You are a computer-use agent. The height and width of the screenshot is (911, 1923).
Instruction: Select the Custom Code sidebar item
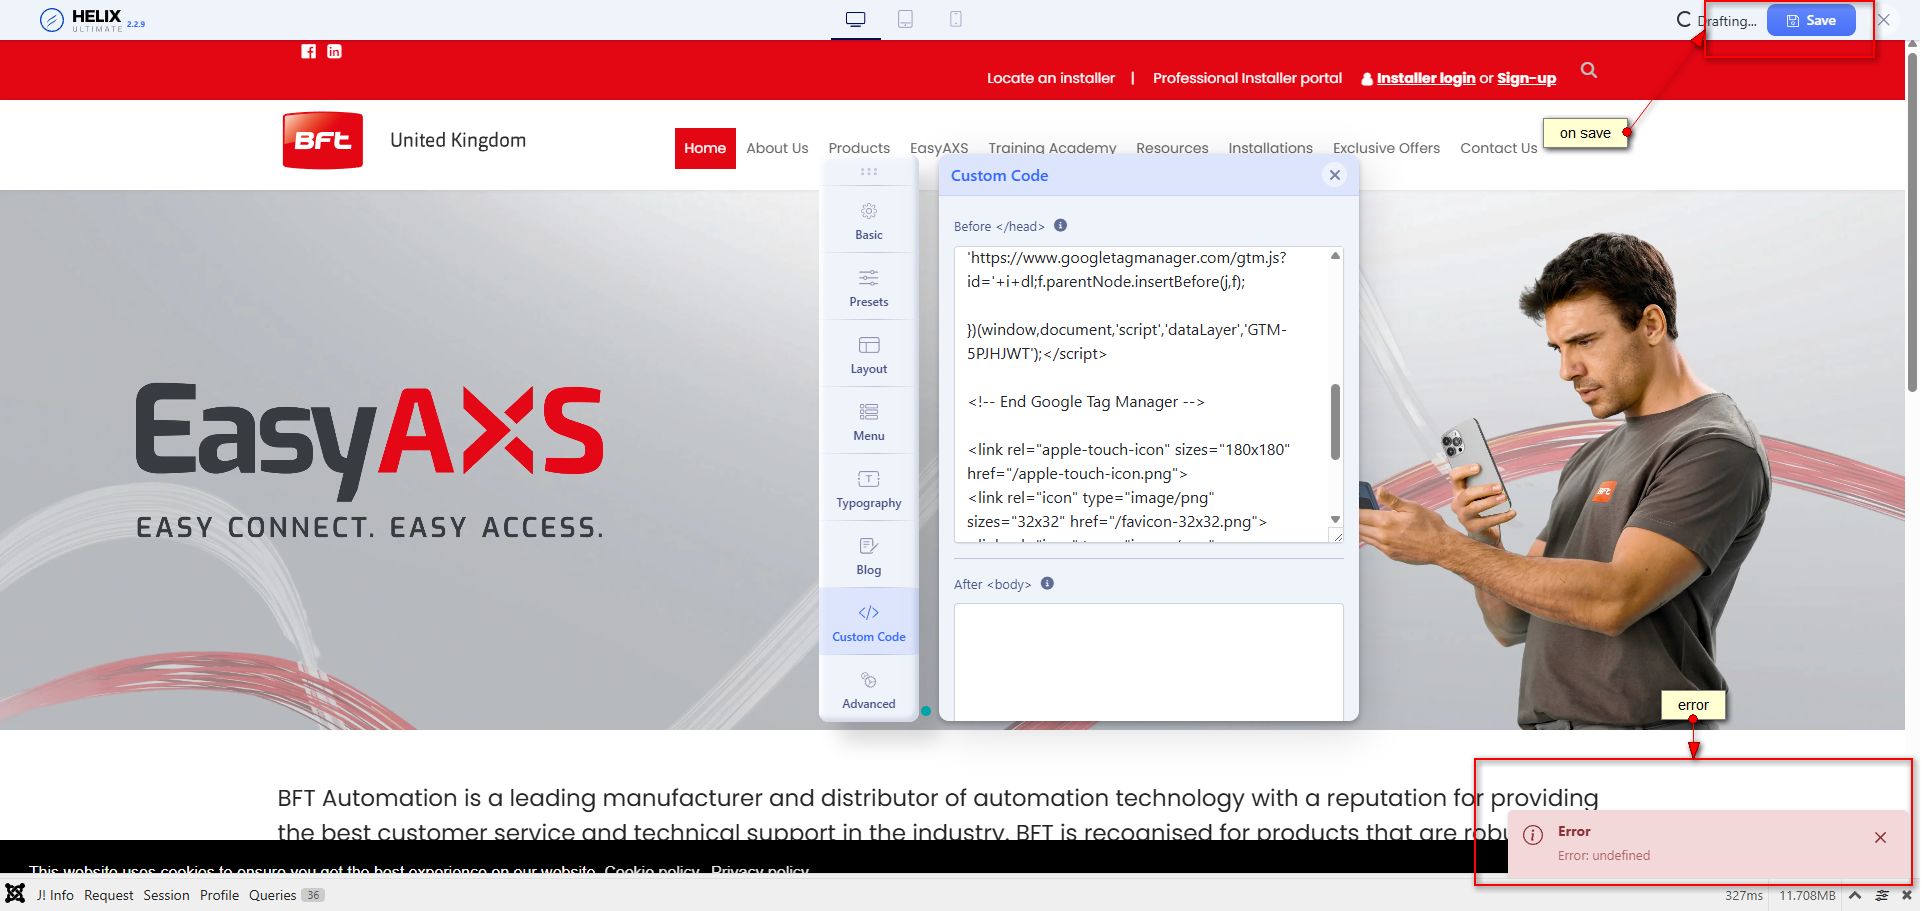[x=869, y=623]
